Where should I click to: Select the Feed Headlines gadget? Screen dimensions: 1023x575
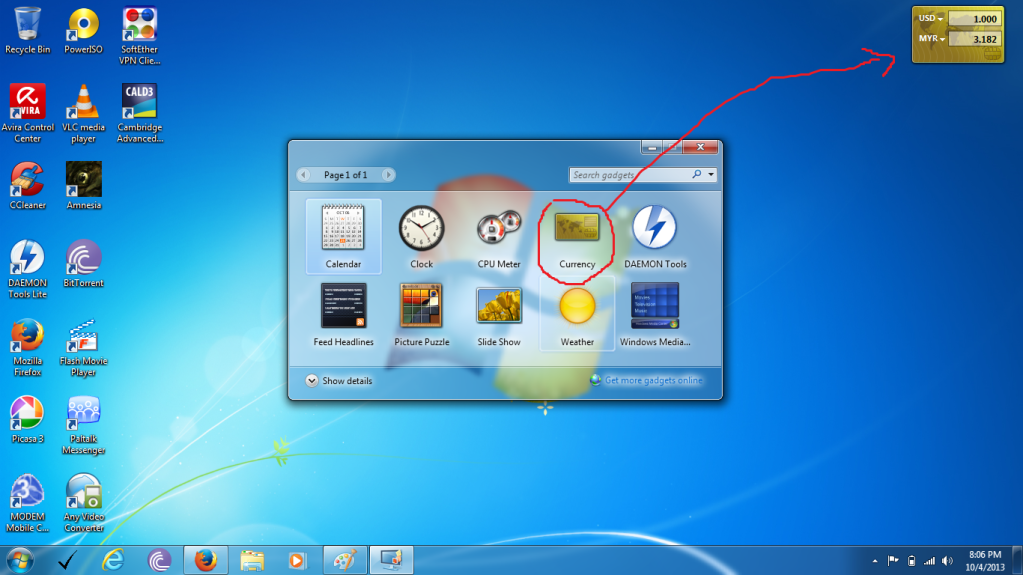tap(343, 313)
